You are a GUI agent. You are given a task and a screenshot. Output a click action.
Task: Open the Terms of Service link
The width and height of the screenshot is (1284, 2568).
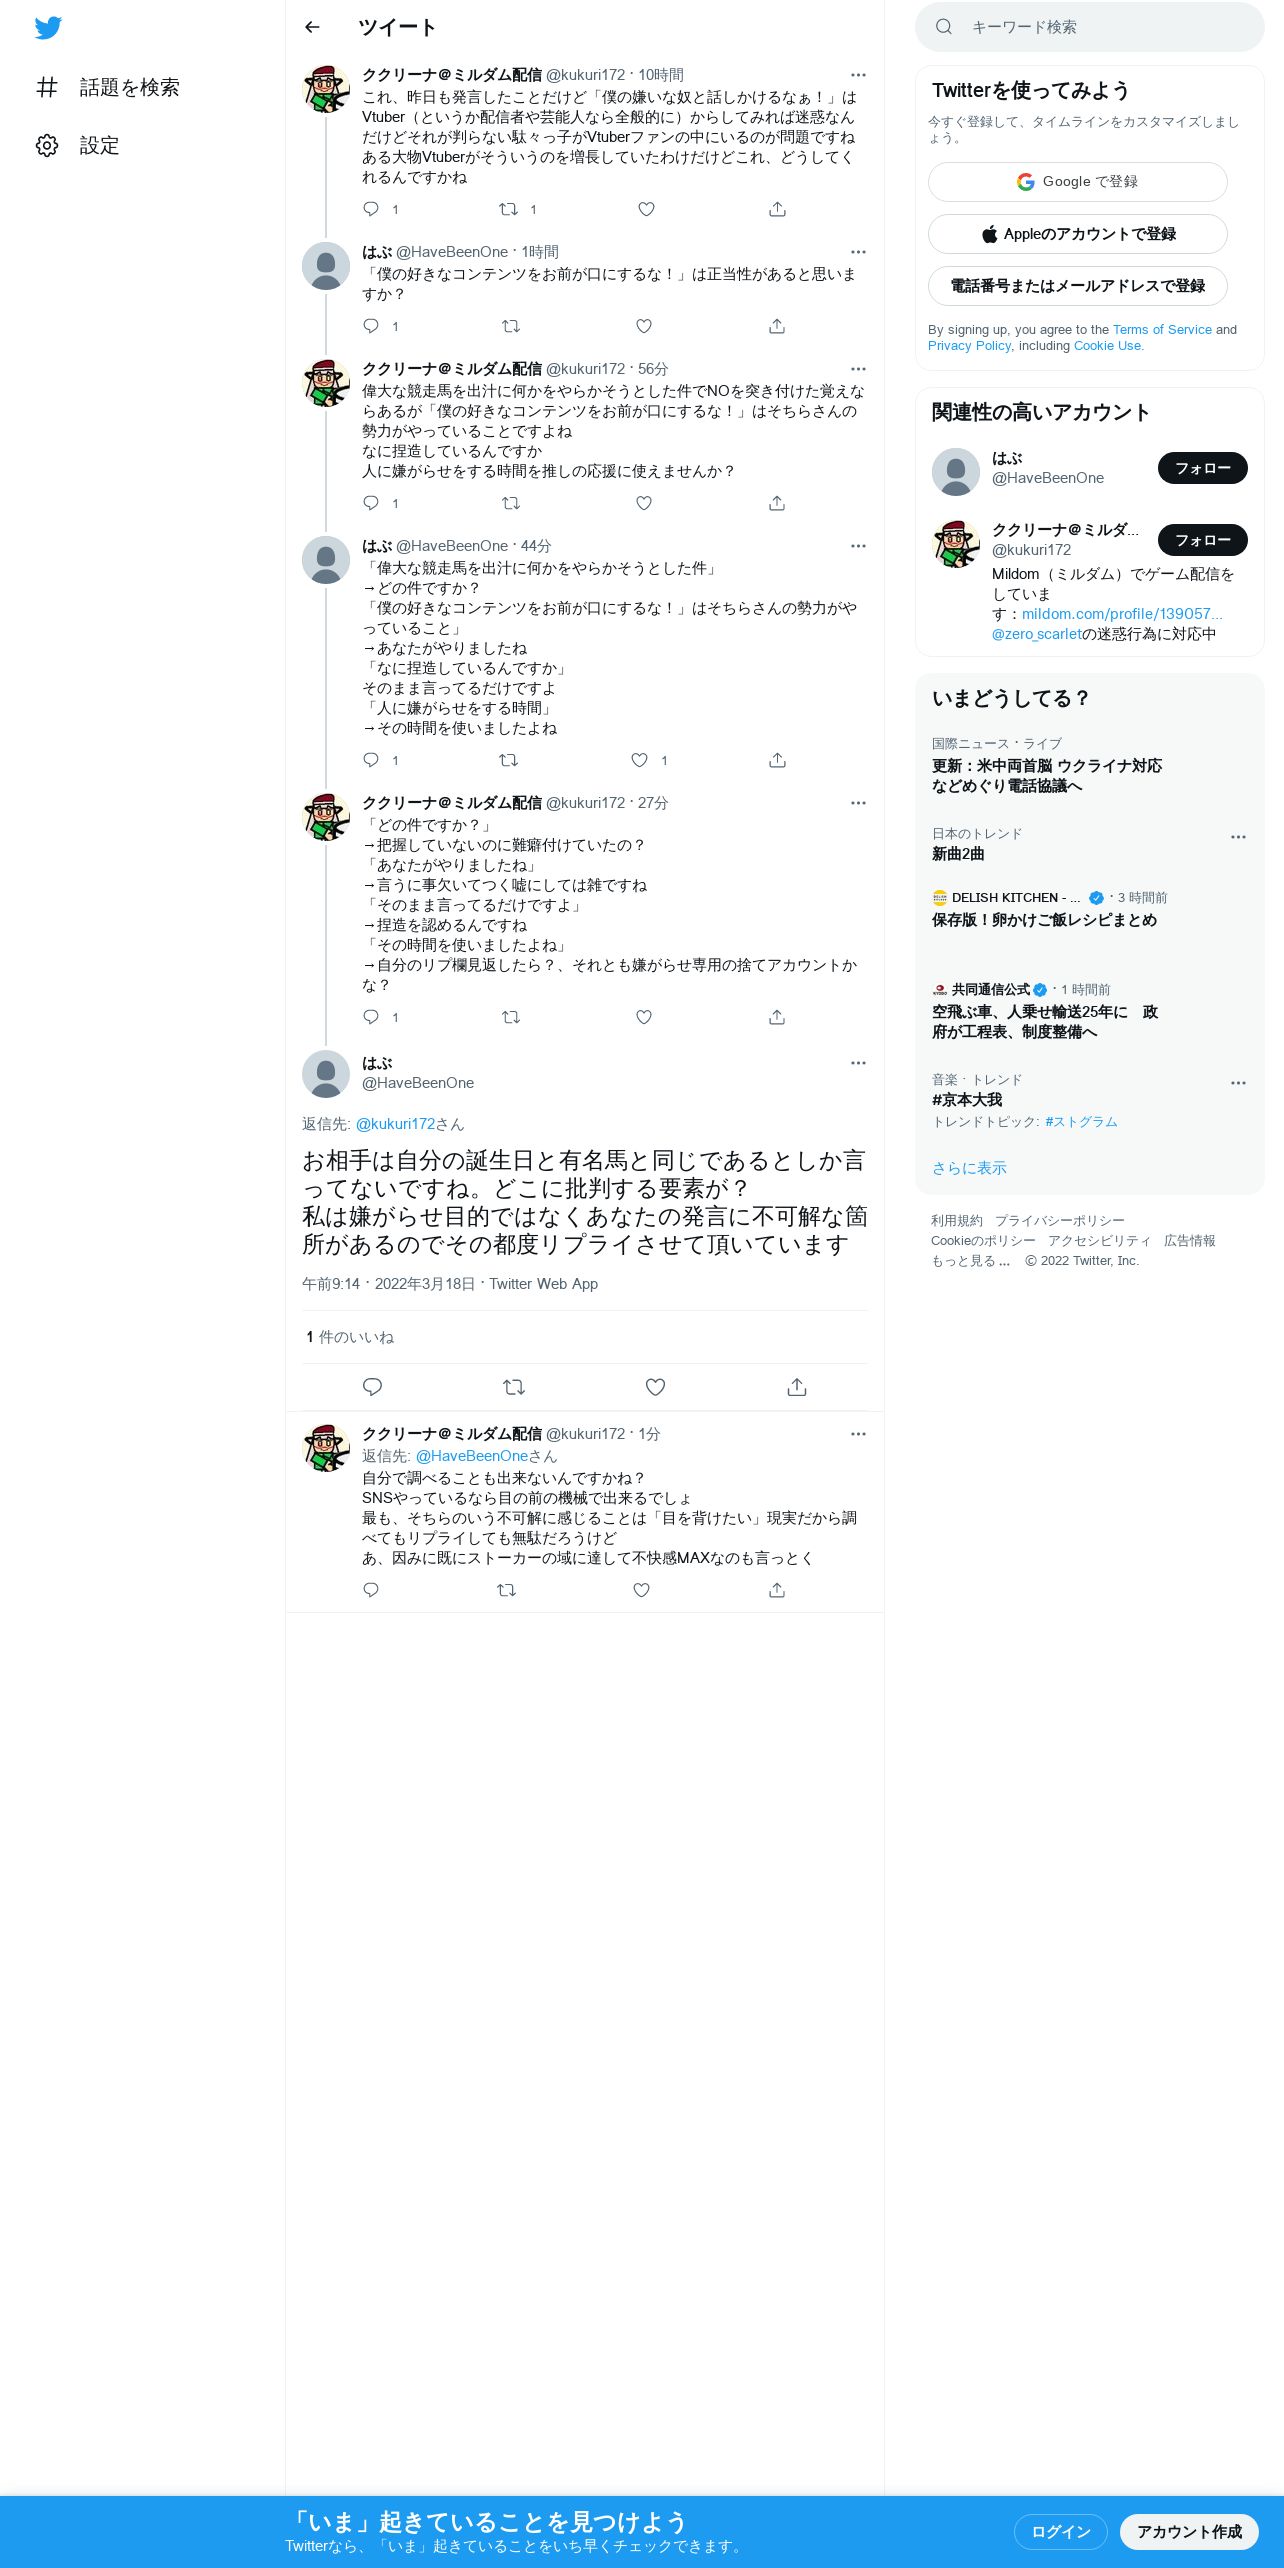point(1162,330)
